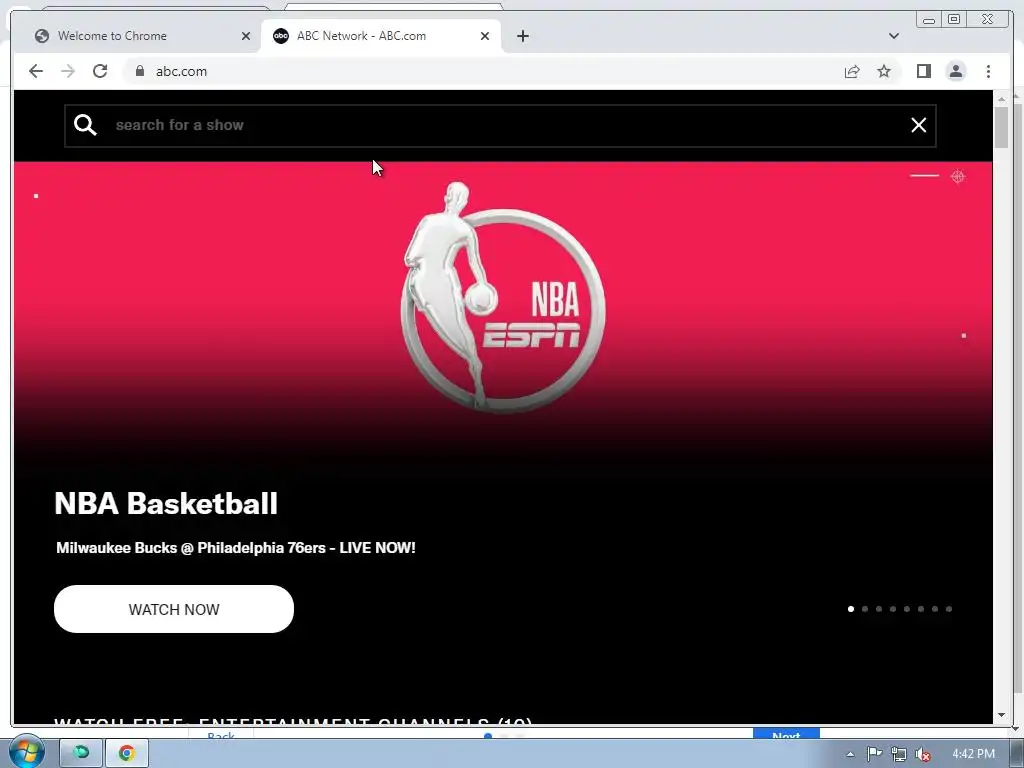
Task: Open a new tab with the plus button
Action: 522,36
